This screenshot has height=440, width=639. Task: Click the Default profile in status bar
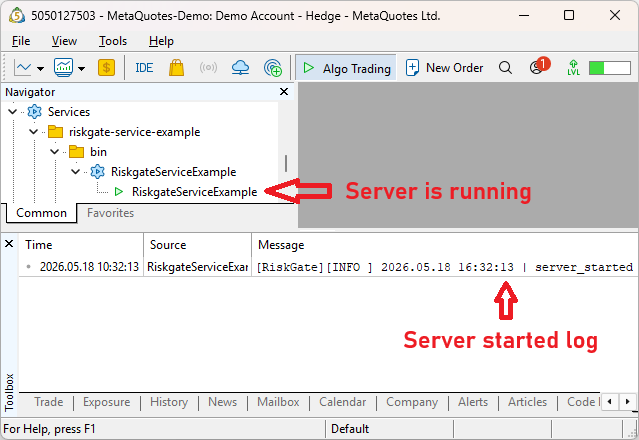click(x=350, y=429)
